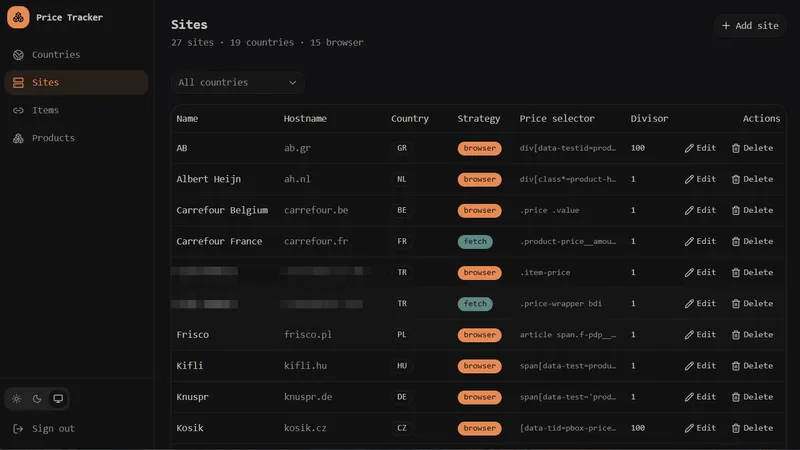This screenshot has width=800, height=450.
Task: Delete the Albert Heijn site
Action: pos(753,179)
